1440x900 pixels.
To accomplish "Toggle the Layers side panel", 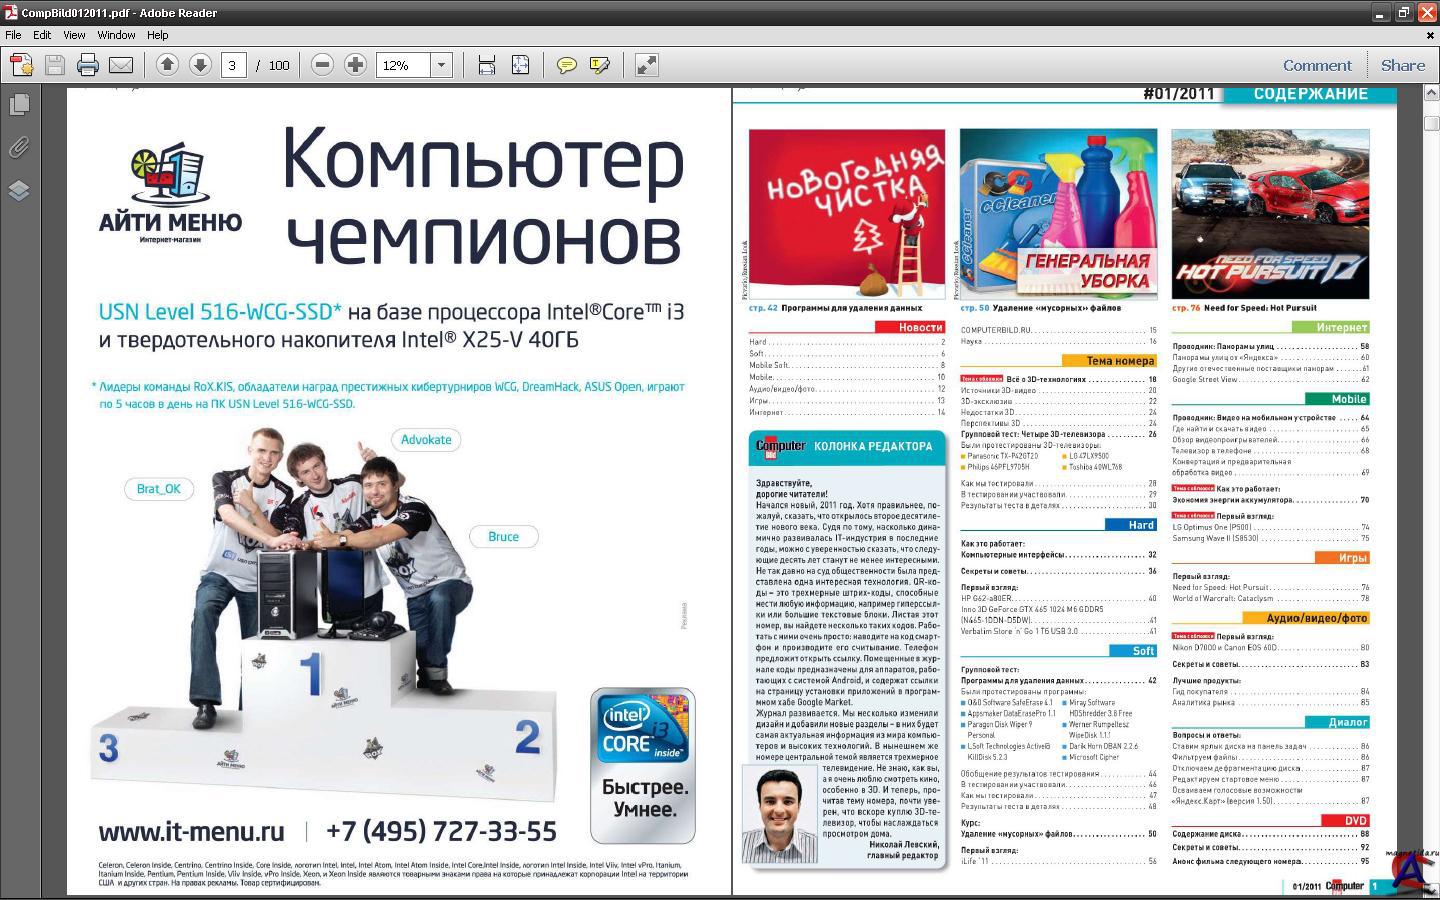I will [x=19, y=190].
